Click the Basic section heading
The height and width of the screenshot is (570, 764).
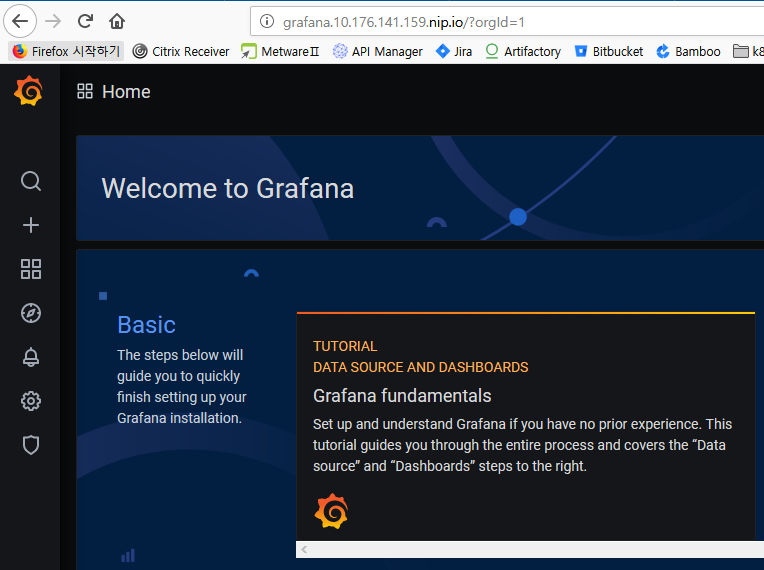(x=147, y=324)
